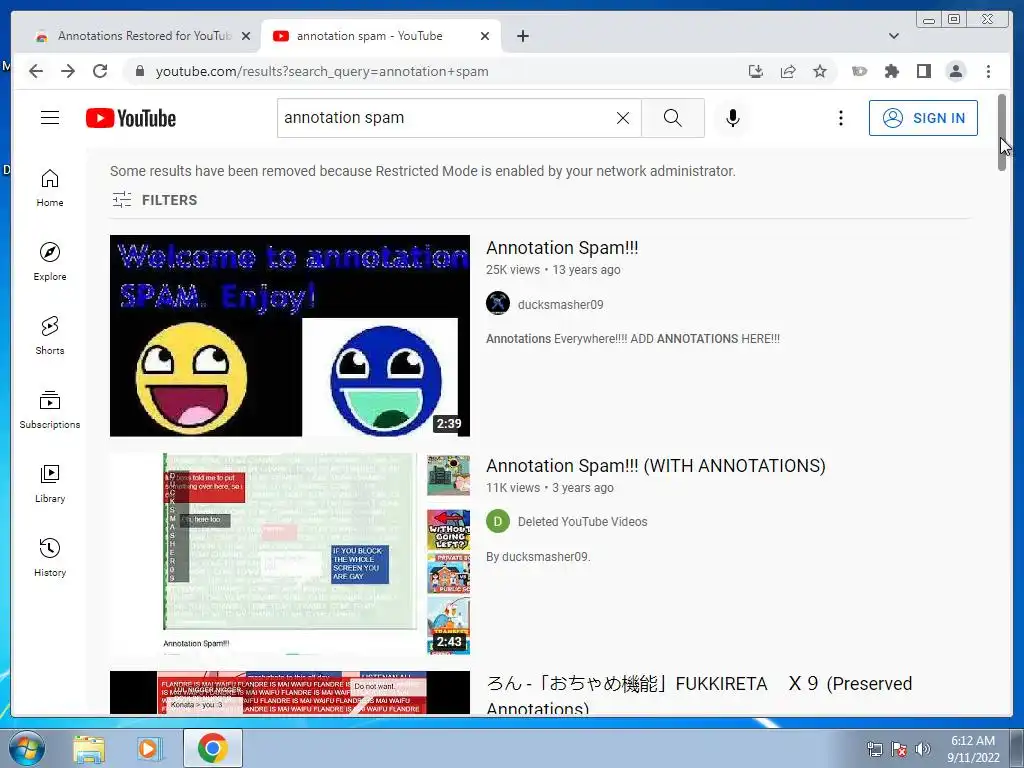Click the ducksmasher09 channel avatar
Image resolution: width=1024 pixels, height=768 pixels.
click(x=498, y=304)
